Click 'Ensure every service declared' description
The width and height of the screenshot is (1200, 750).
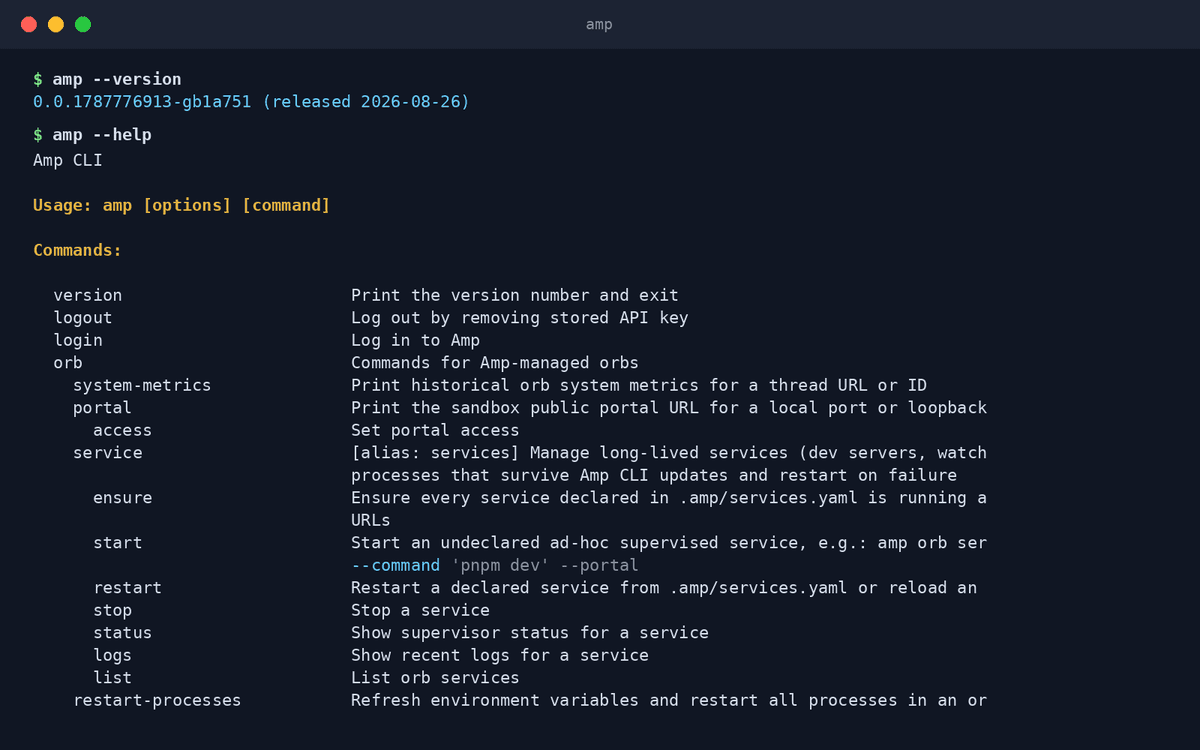coord(669,498)
